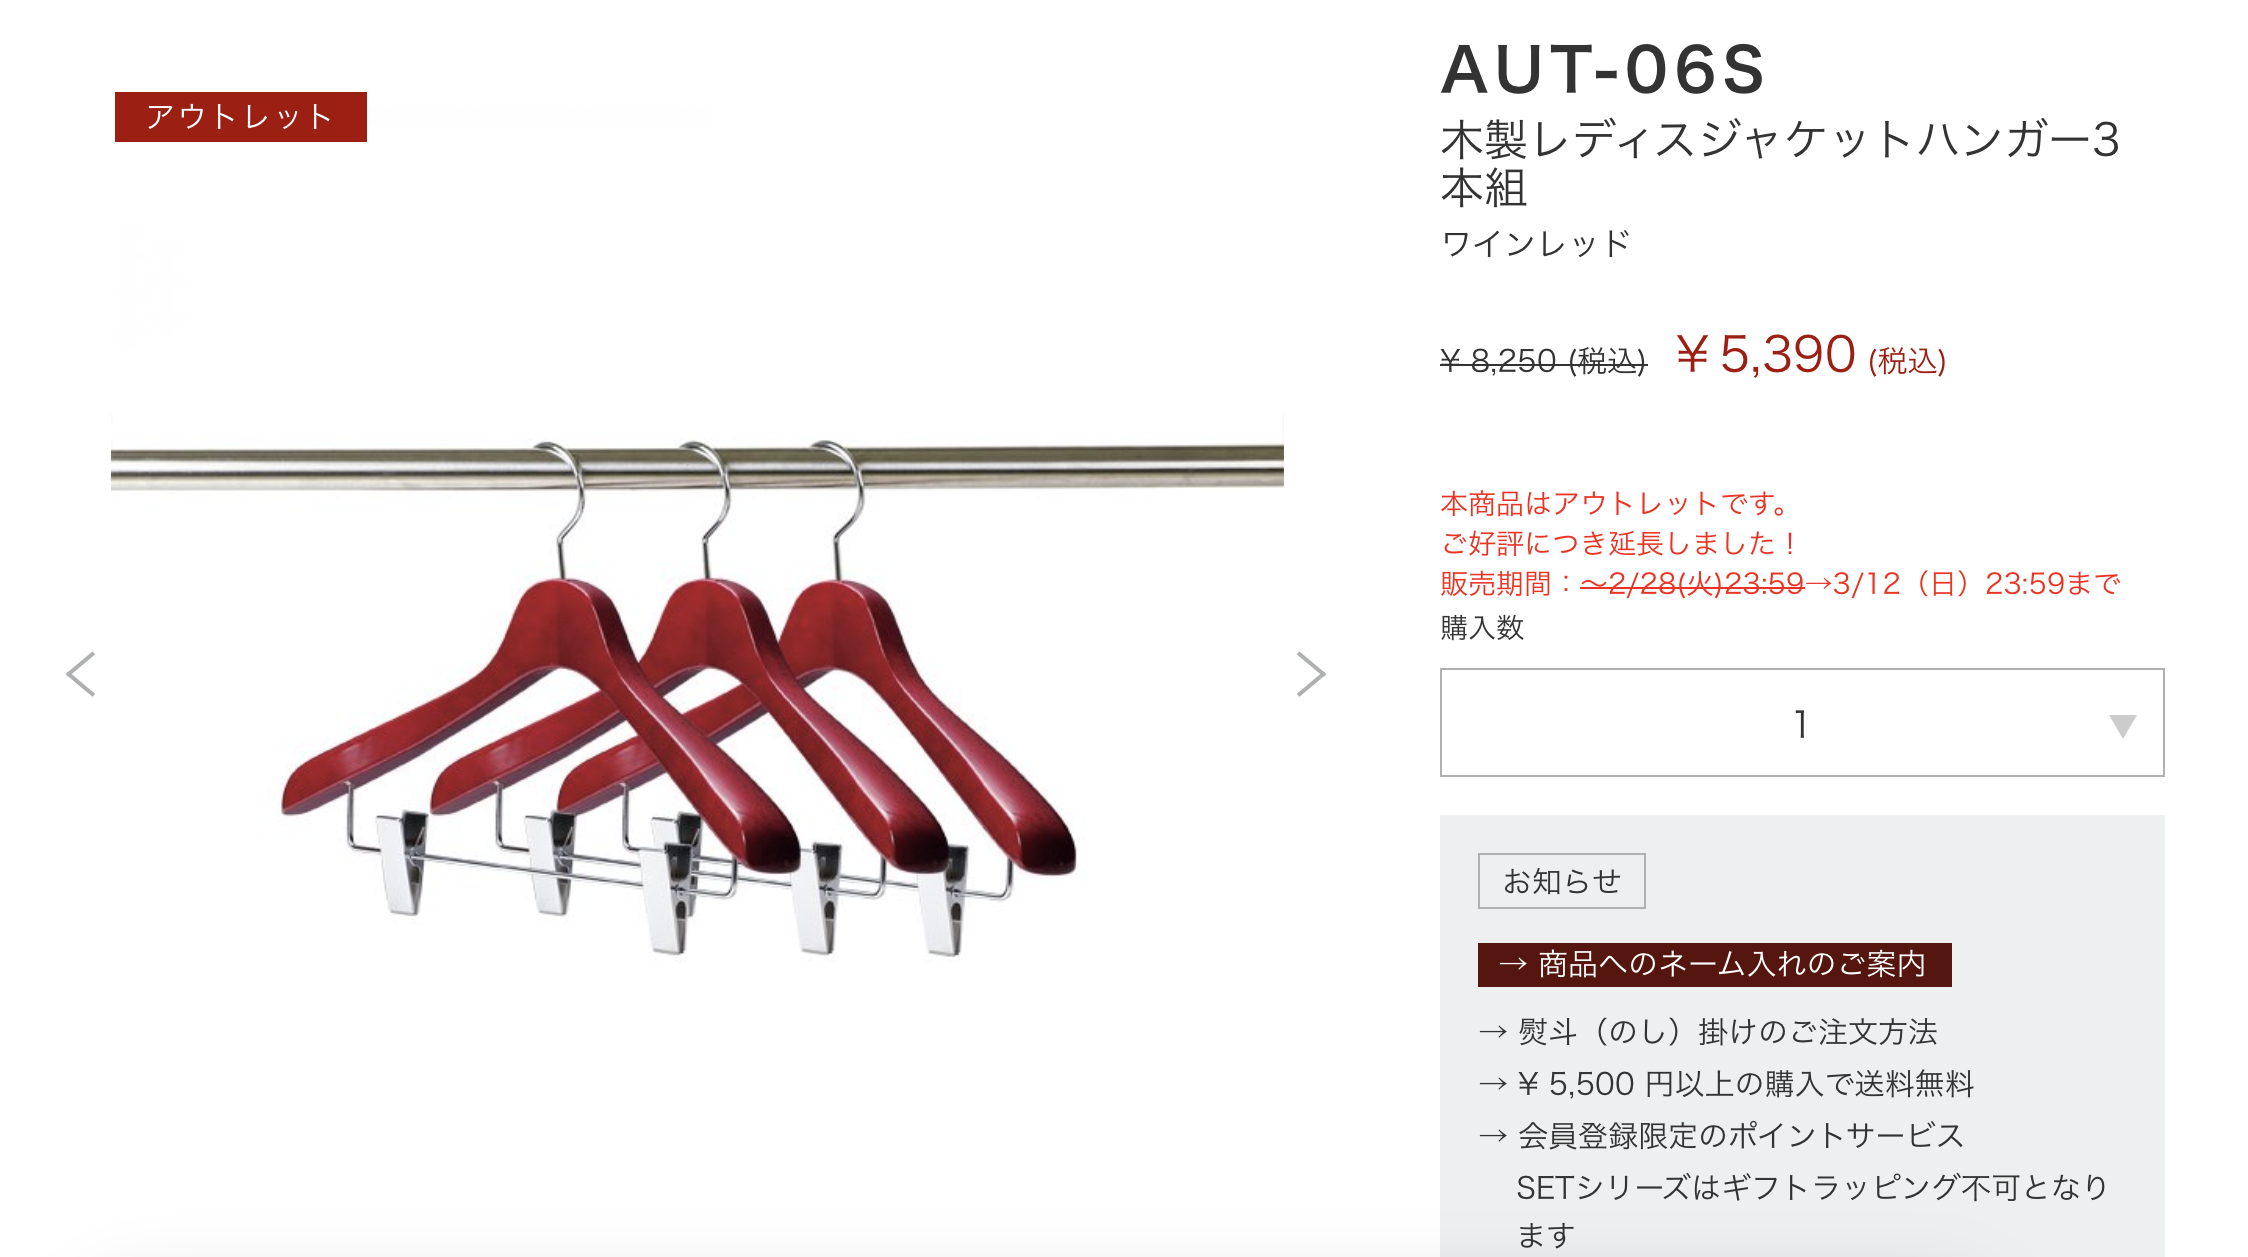
Task: Click arrow icon beside 会員登録限定 link
Action: click(x=1493, y=1136)
